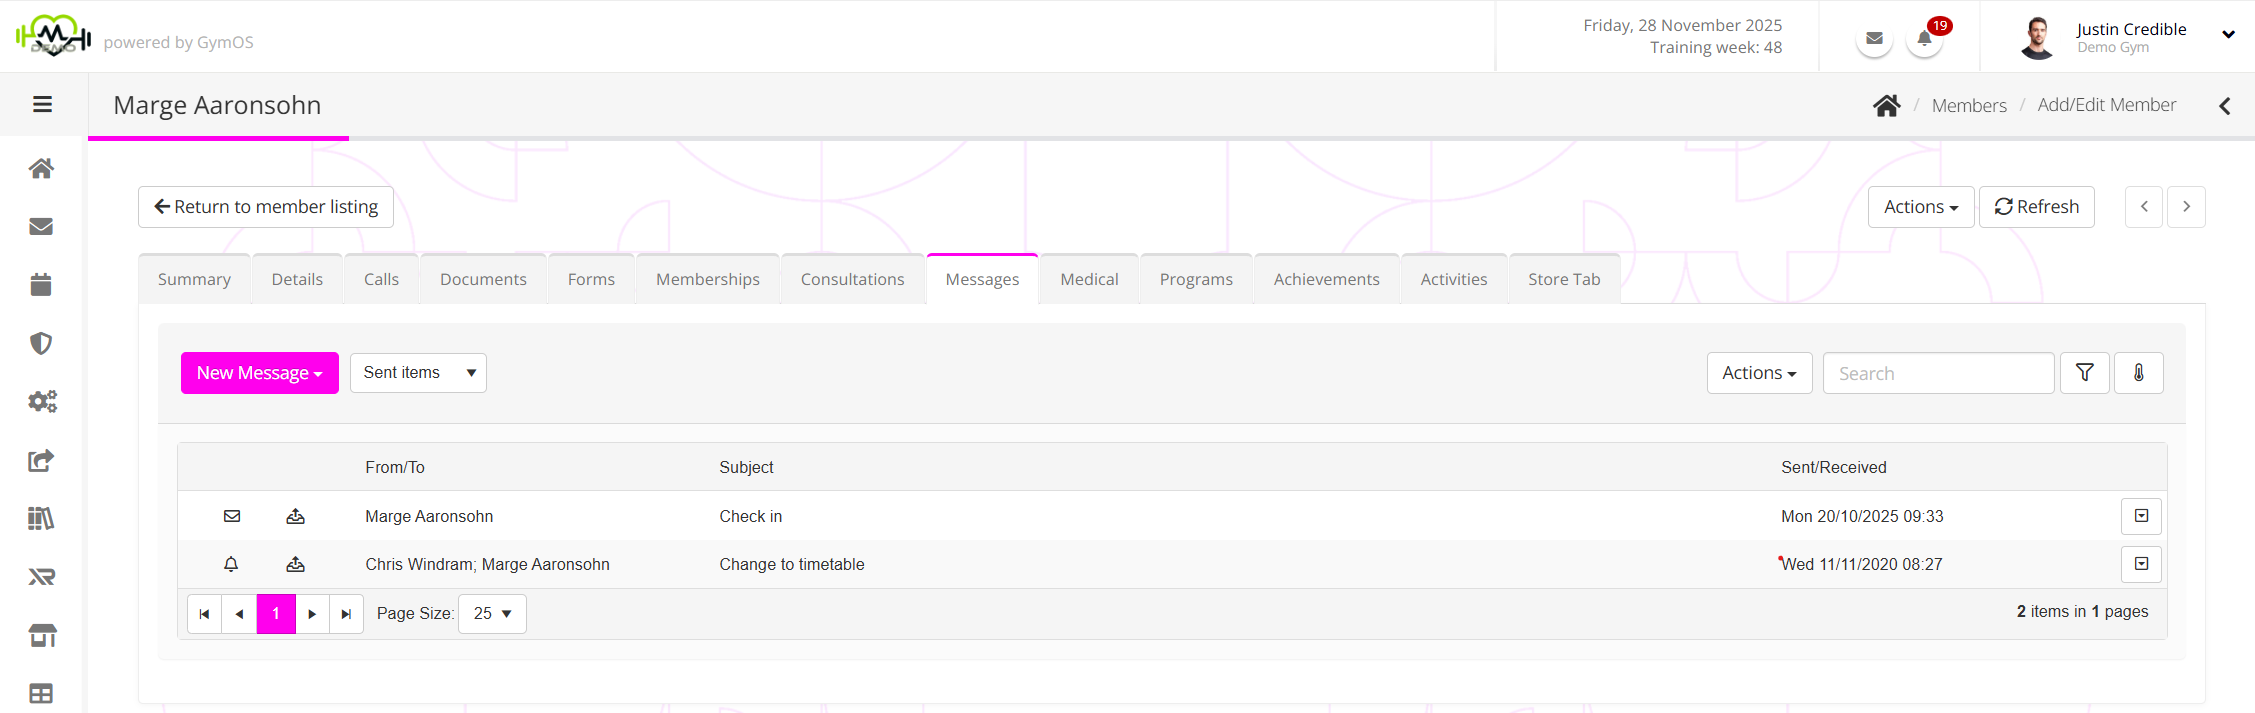2255x713 pixels.
Task: Click the calendar icon in left sidebar
Action: tap(41, 285)
